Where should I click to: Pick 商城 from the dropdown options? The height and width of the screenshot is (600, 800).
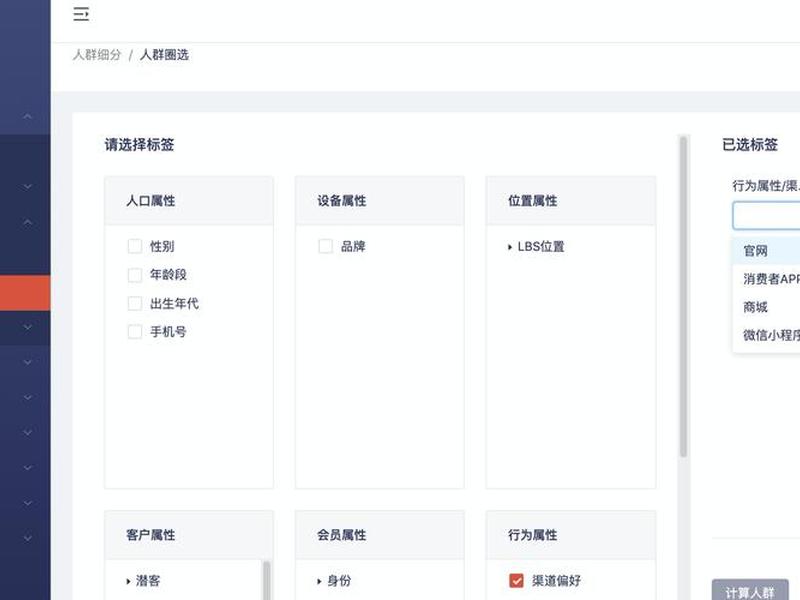[x=766, y=307]
